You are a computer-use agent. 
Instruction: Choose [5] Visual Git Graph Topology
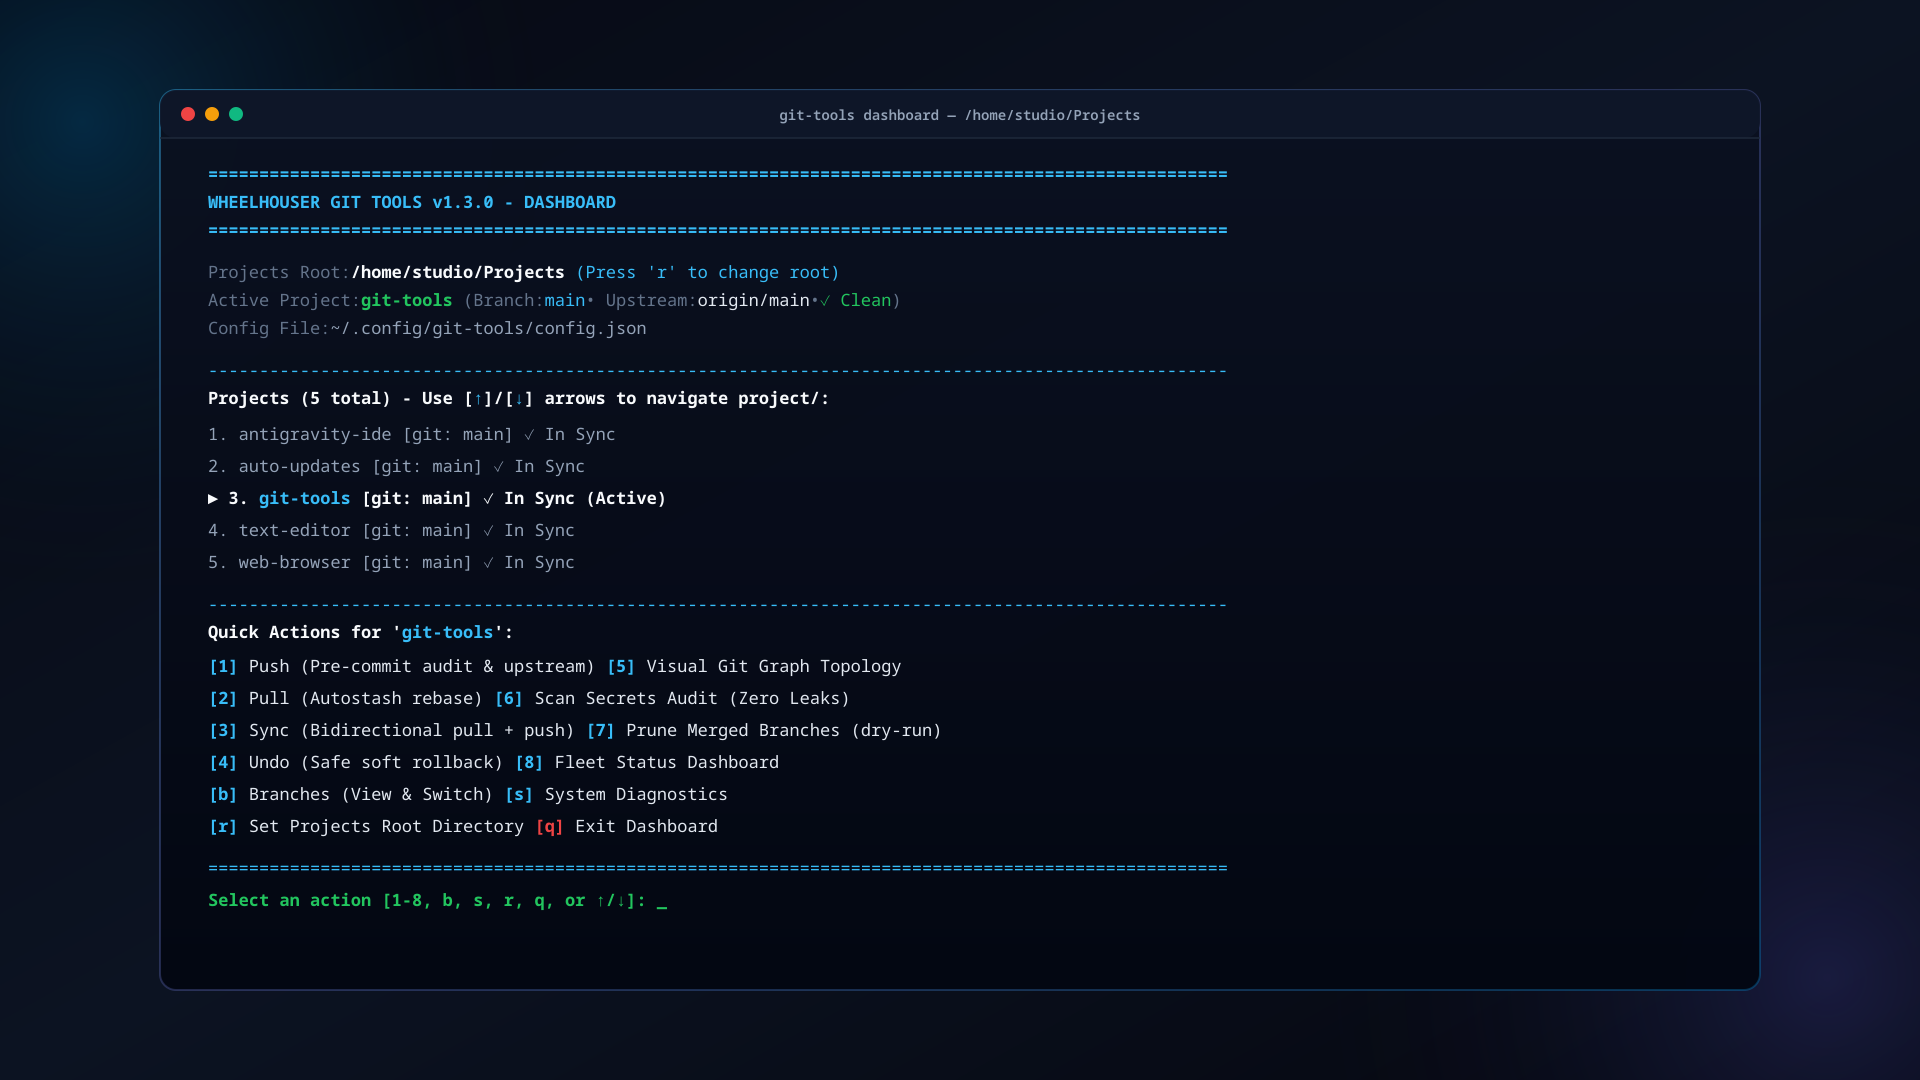[754, 666]
